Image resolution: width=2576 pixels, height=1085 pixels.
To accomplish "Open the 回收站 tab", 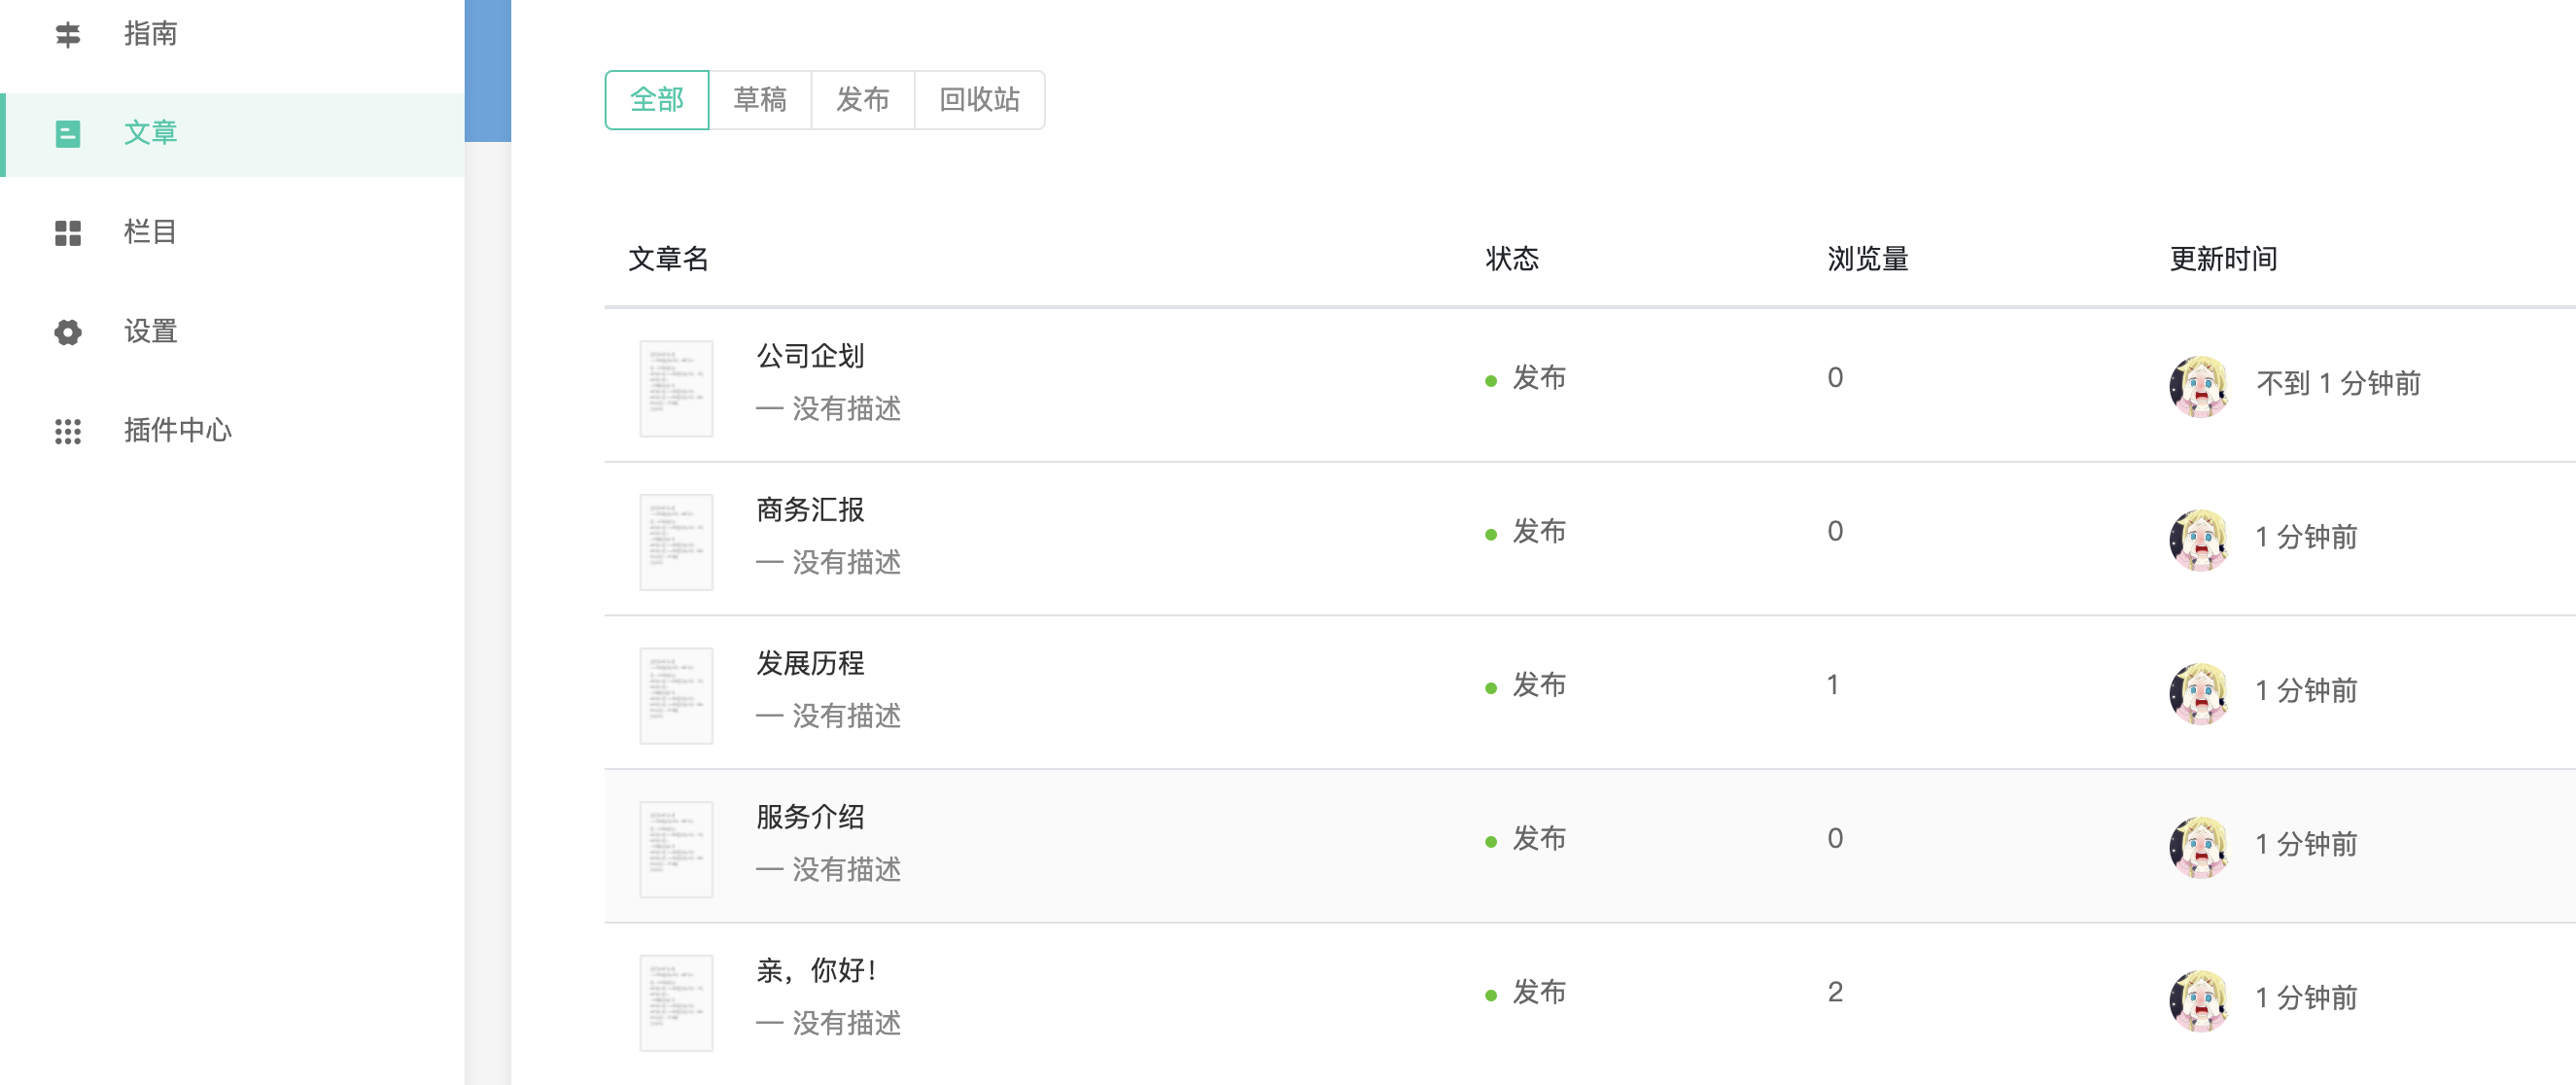I will (980, 100).
